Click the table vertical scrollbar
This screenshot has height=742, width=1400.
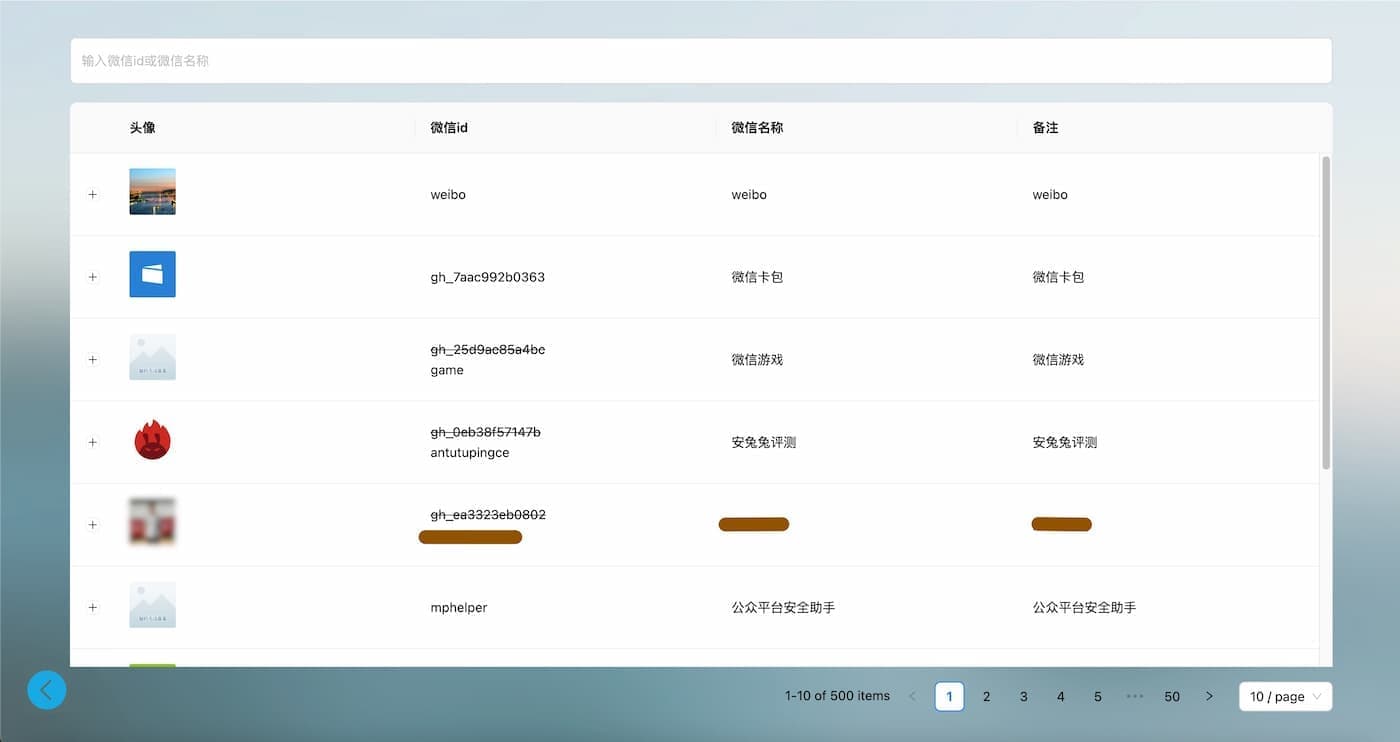[x=1326, y=312]
